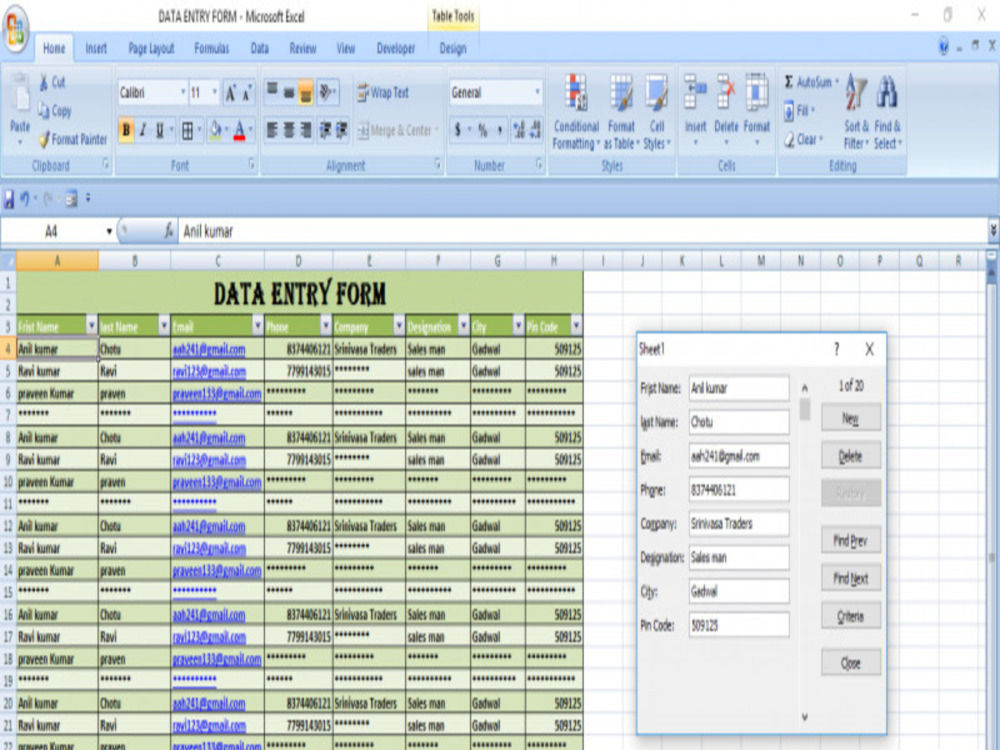
Task: Click the Cut scissors icon
Action: coord(44,82)
